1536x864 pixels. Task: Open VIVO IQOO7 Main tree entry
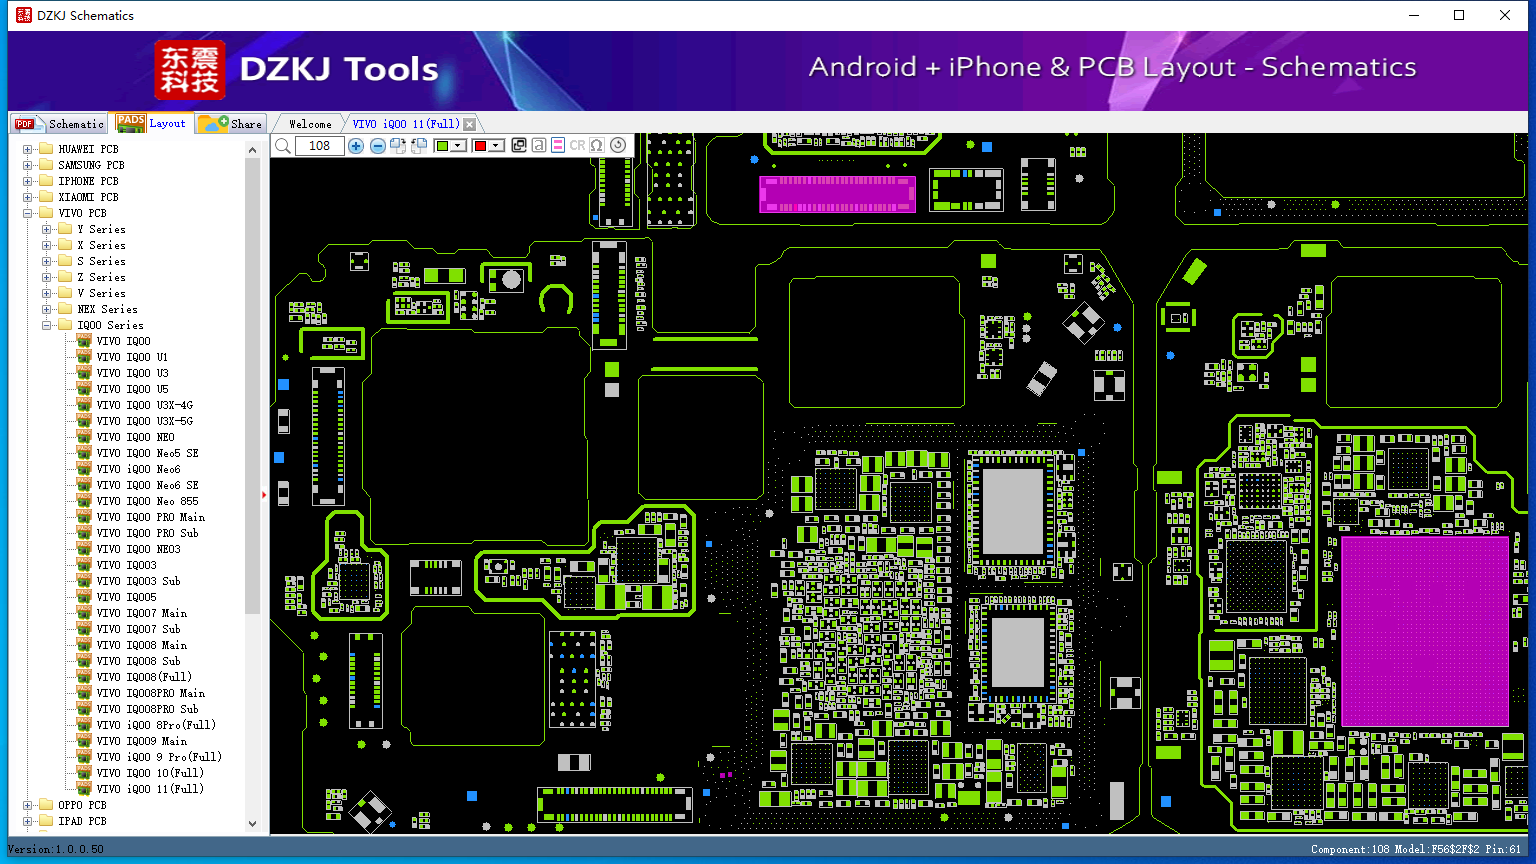pyautogui.click(x=142, y=613)
